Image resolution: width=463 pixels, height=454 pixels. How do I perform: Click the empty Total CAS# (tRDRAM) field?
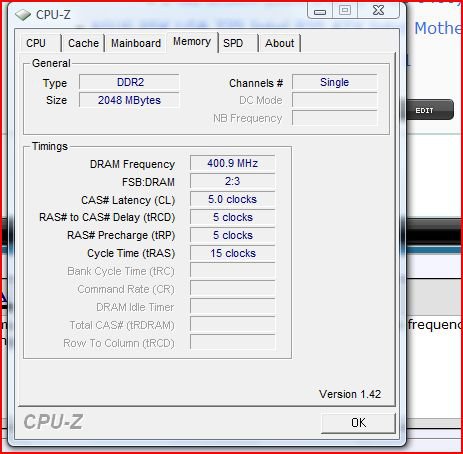(233, 325)
